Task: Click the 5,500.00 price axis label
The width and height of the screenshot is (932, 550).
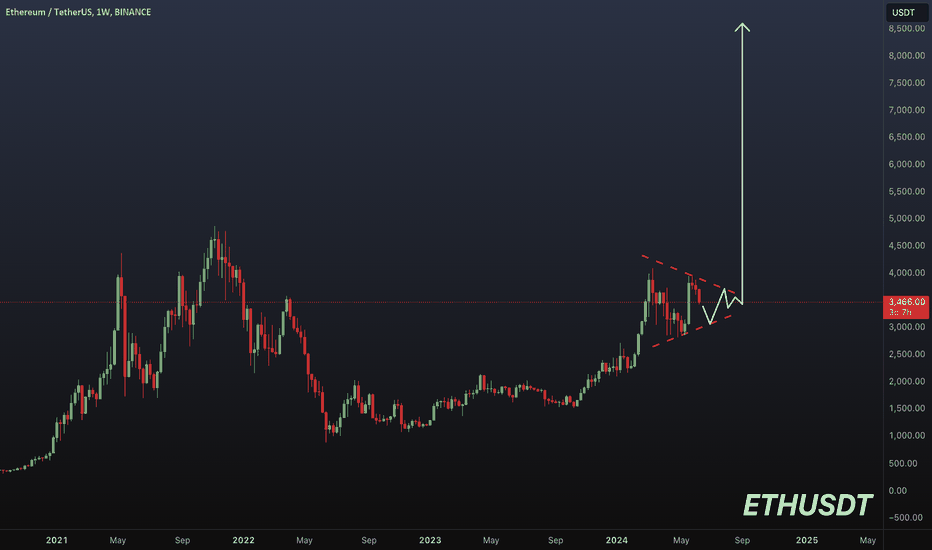Action: (x=906, y=191)
